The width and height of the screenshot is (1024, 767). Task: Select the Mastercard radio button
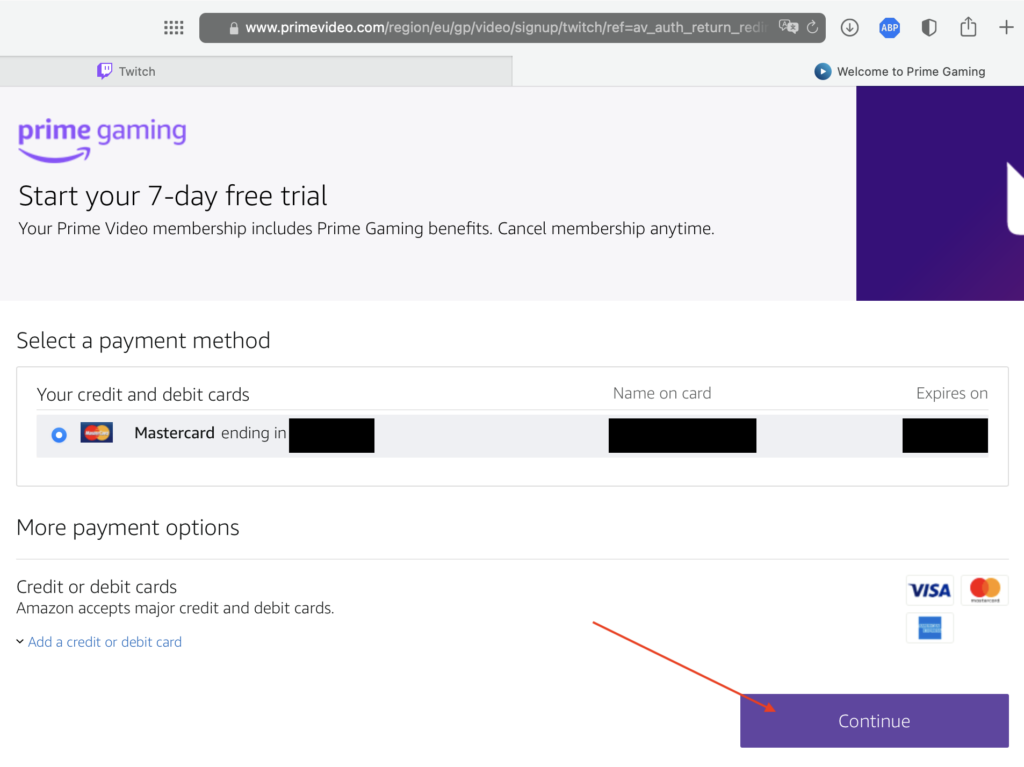tap(59, 435)
